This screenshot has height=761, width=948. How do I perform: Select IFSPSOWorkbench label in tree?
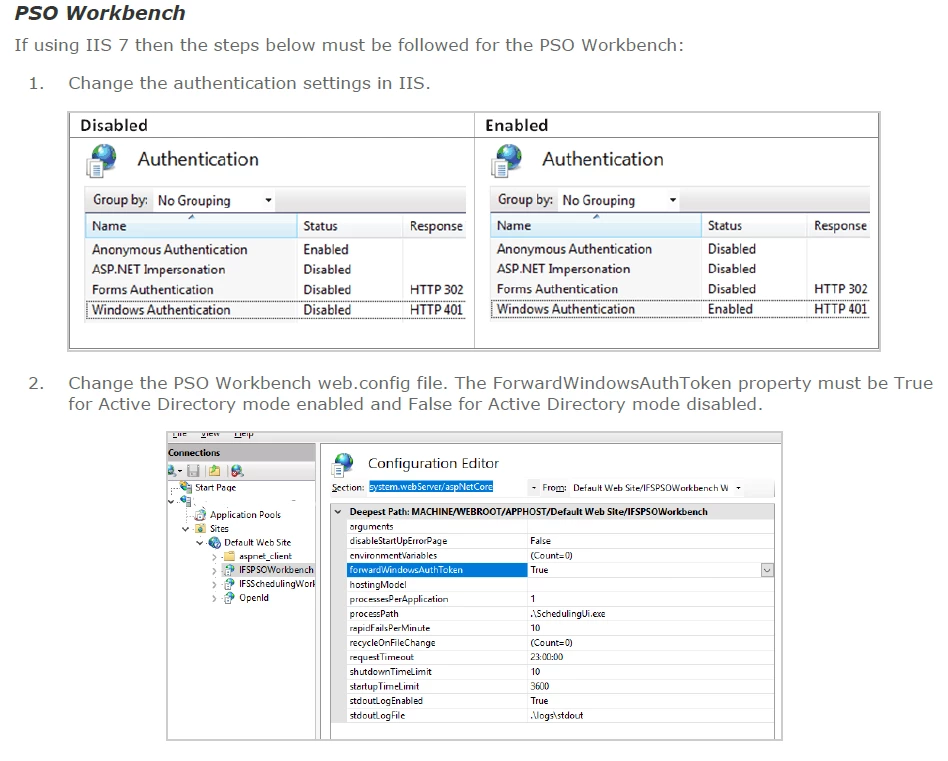point(276,569)
